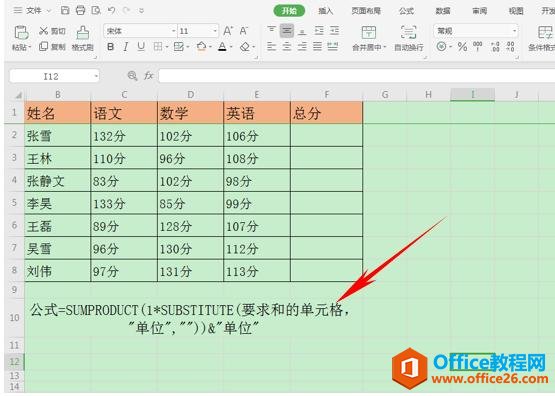Click the Print icon in quick access toolbar

tap(80, 10)
